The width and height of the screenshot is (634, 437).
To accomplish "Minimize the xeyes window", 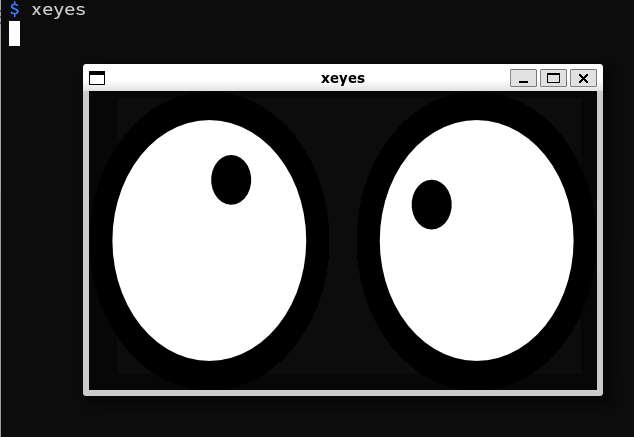I will coord(523,78).
